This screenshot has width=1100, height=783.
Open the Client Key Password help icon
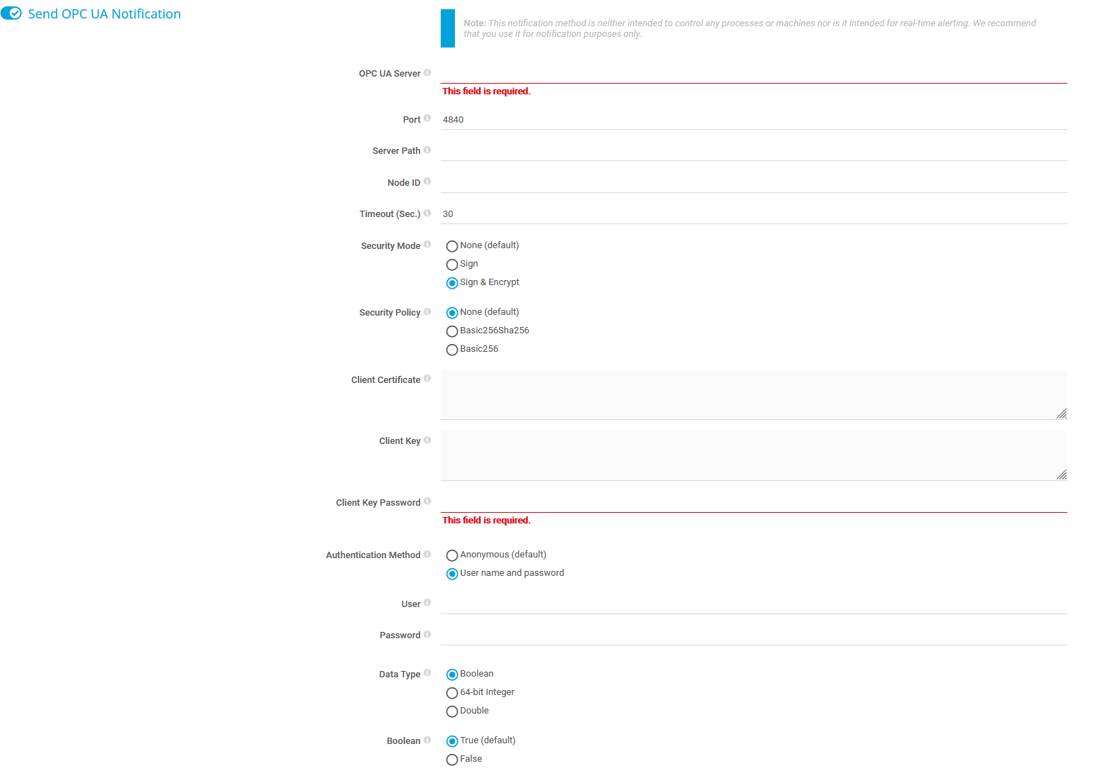(x=427, y=500)
